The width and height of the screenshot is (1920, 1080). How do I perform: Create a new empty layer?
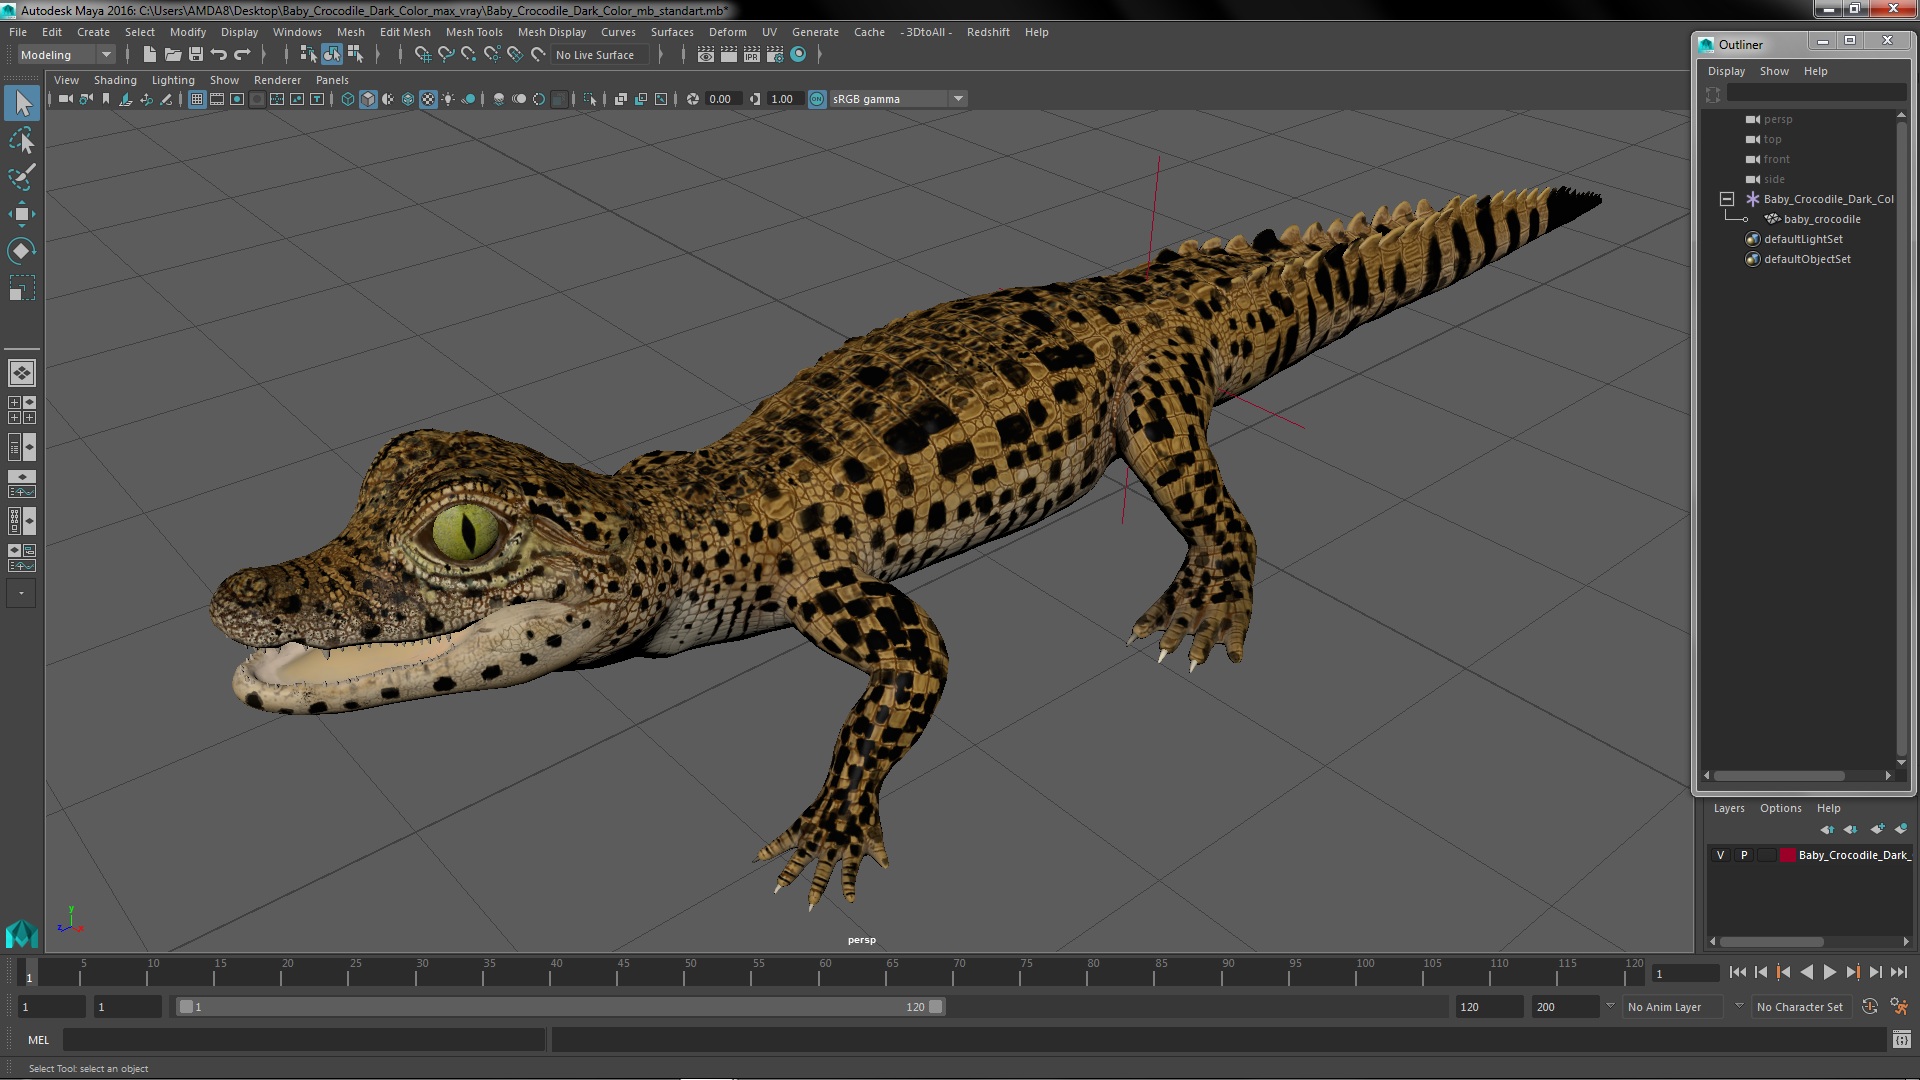pyautogui.click(x=1877, y=829)
